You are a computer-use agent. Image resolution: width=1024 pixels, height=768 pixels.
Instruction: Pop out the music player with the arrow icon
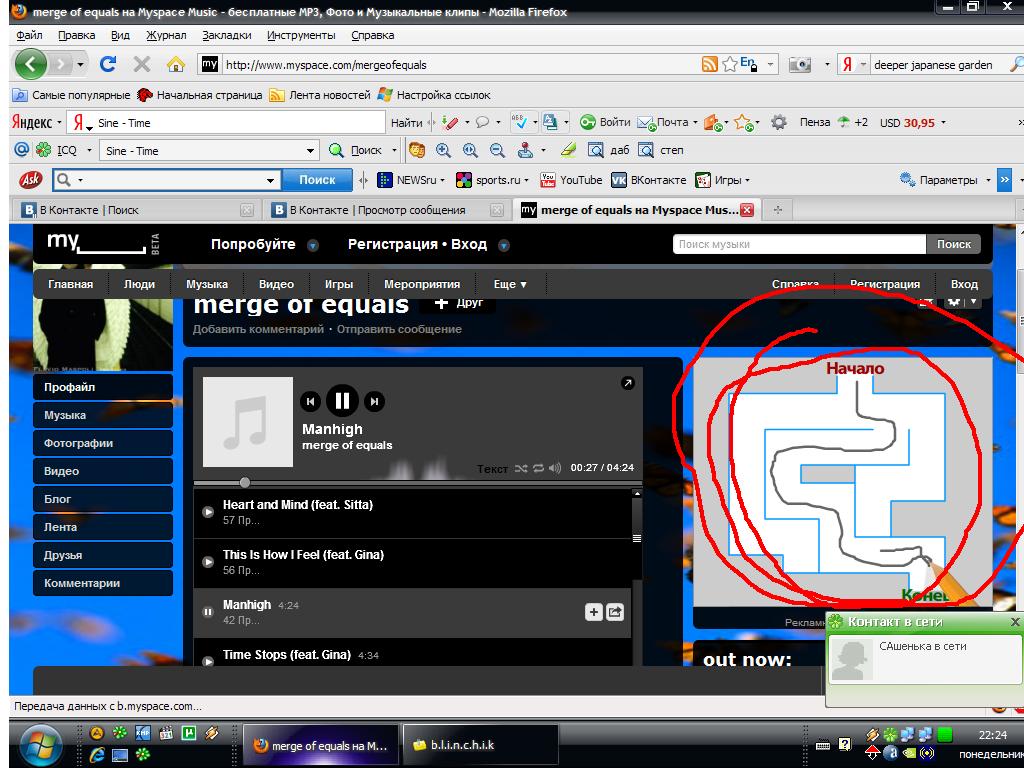[628, 383]
